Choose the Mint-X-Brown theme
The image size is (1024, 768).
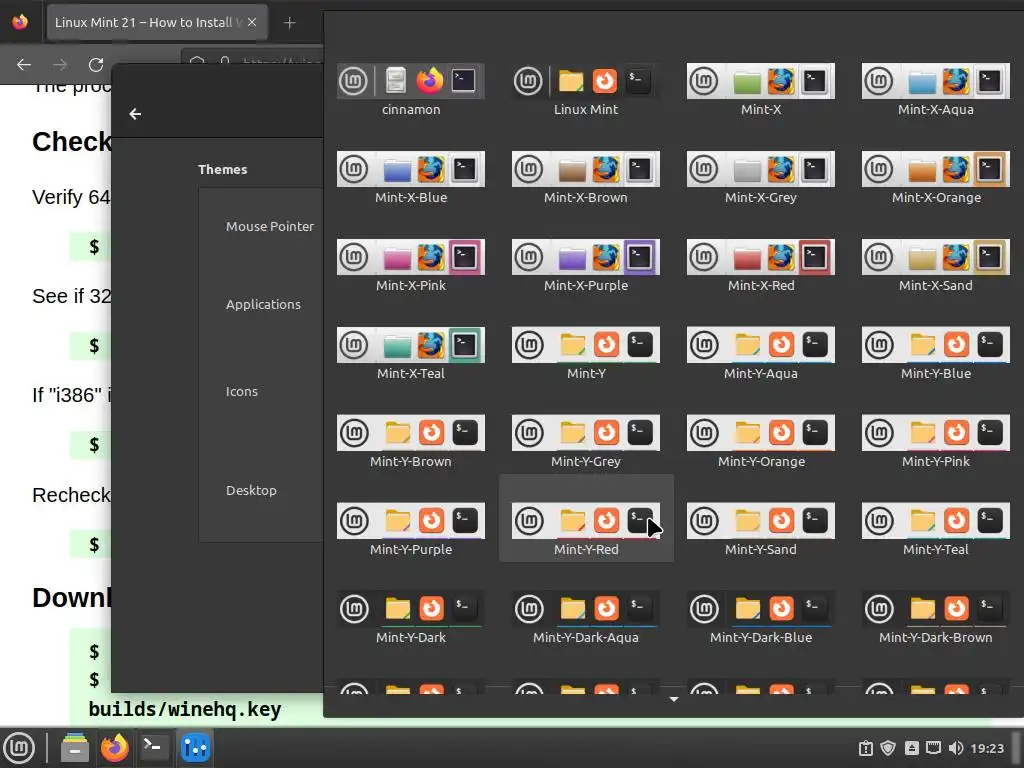coord(586,169)
